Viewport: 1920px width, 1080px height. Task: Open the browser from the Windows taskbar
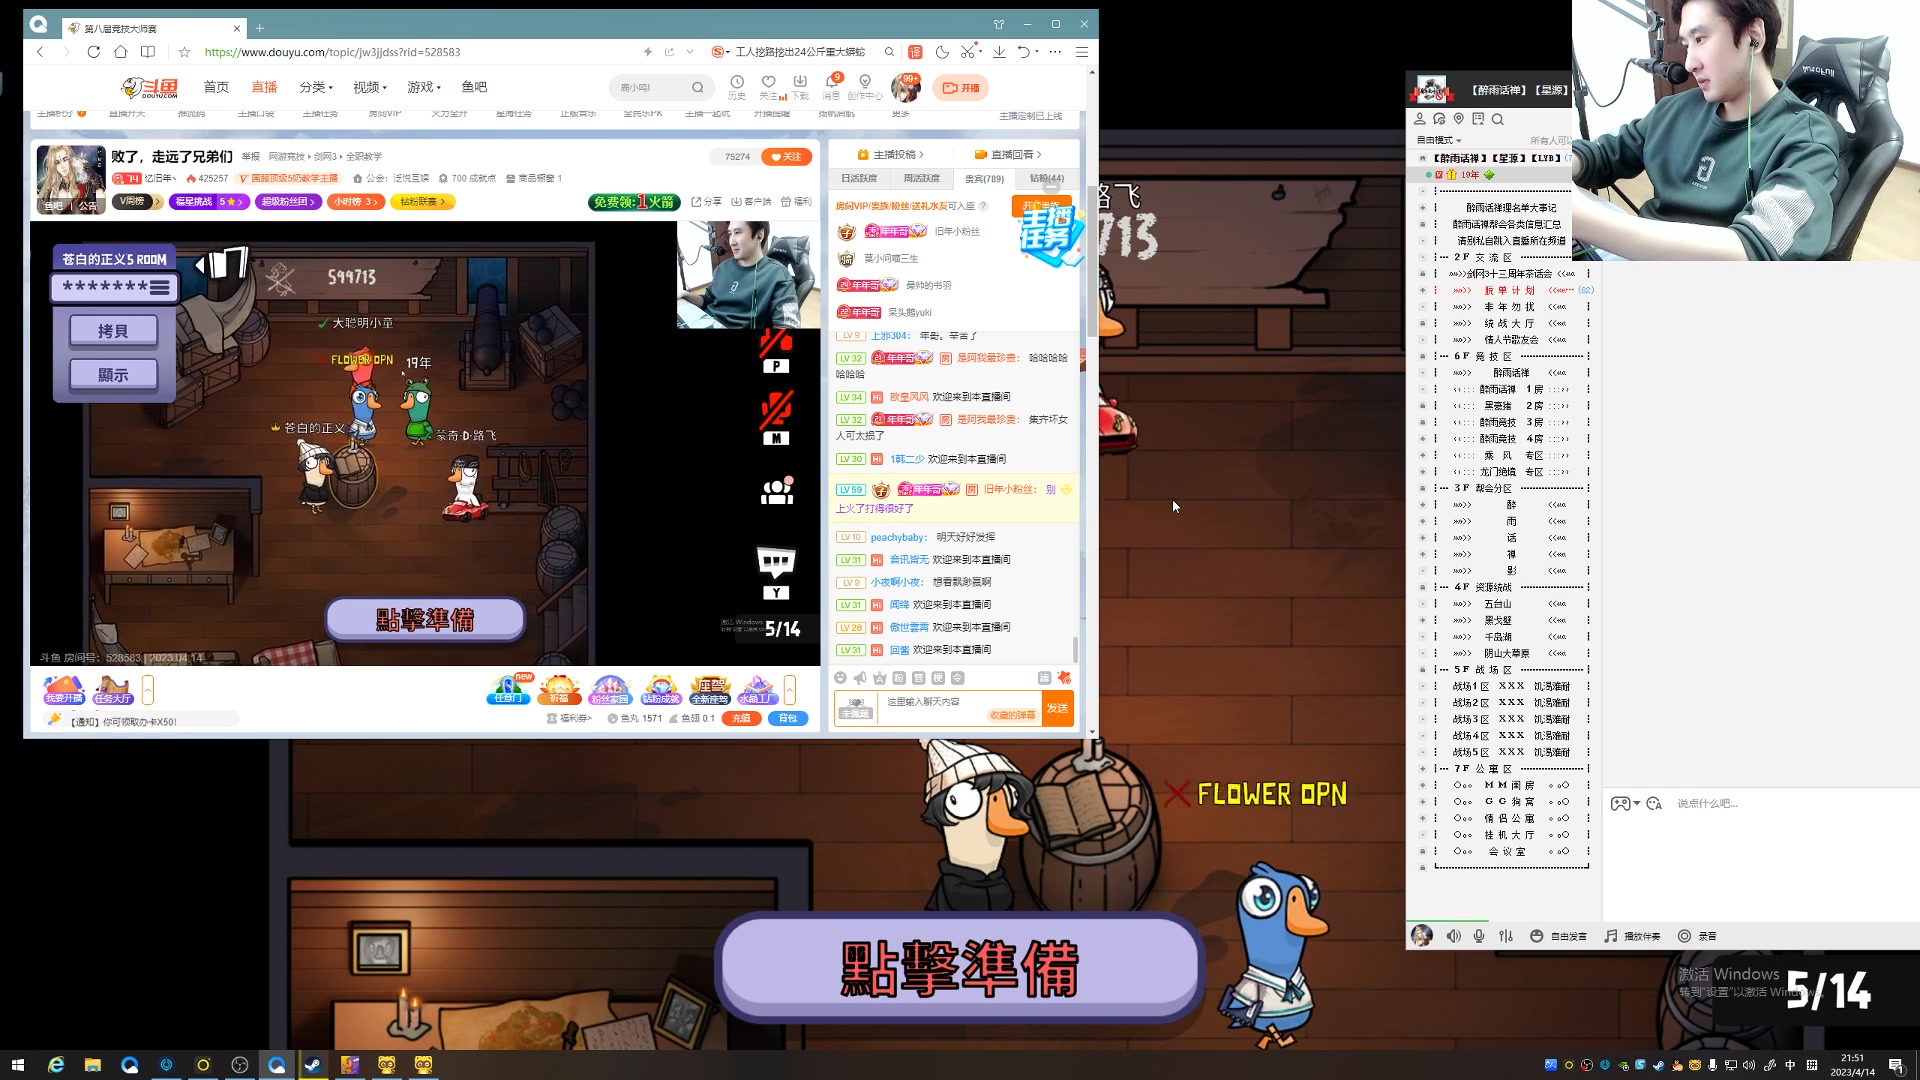coord(277,1065)
